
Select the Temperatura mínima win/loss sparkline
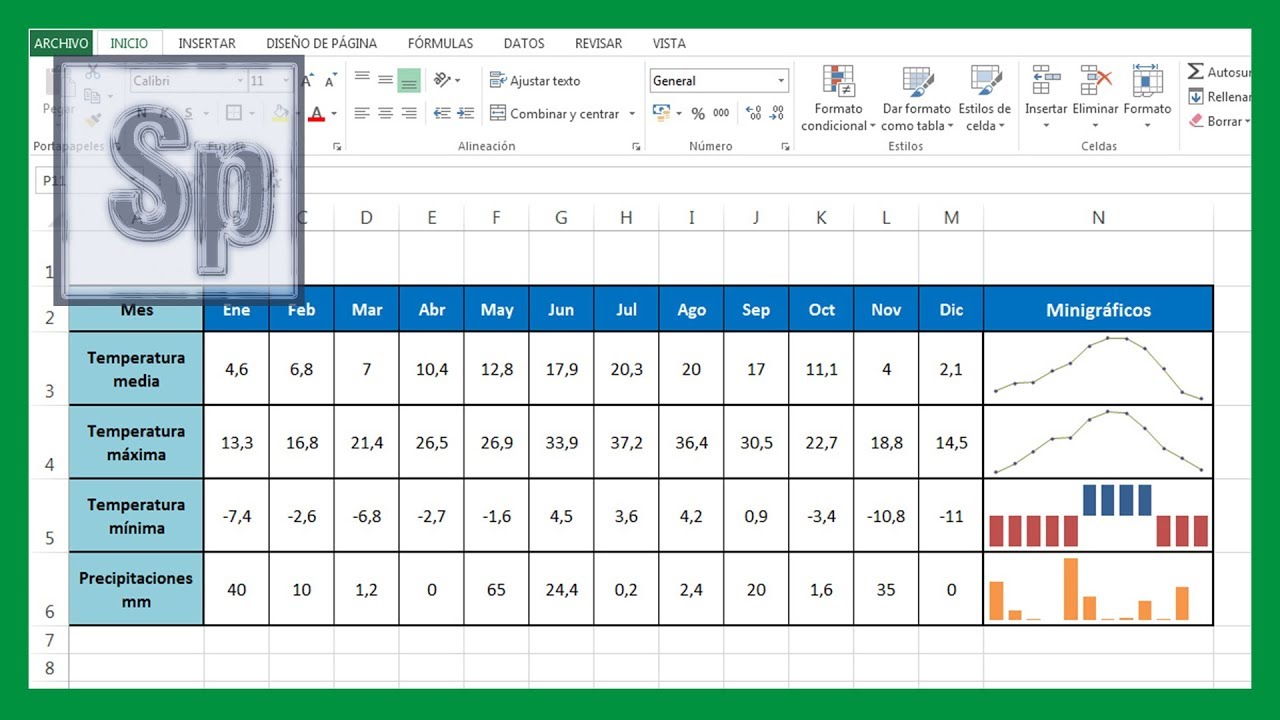tap(1098, 516)
